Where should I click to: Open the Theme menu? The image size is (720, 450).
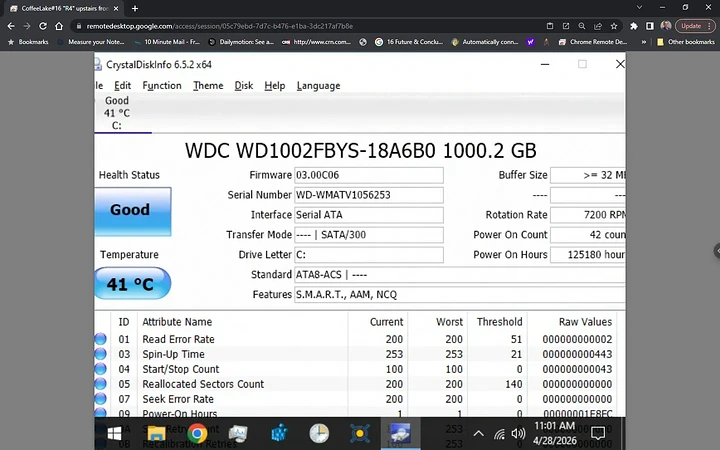208,86
